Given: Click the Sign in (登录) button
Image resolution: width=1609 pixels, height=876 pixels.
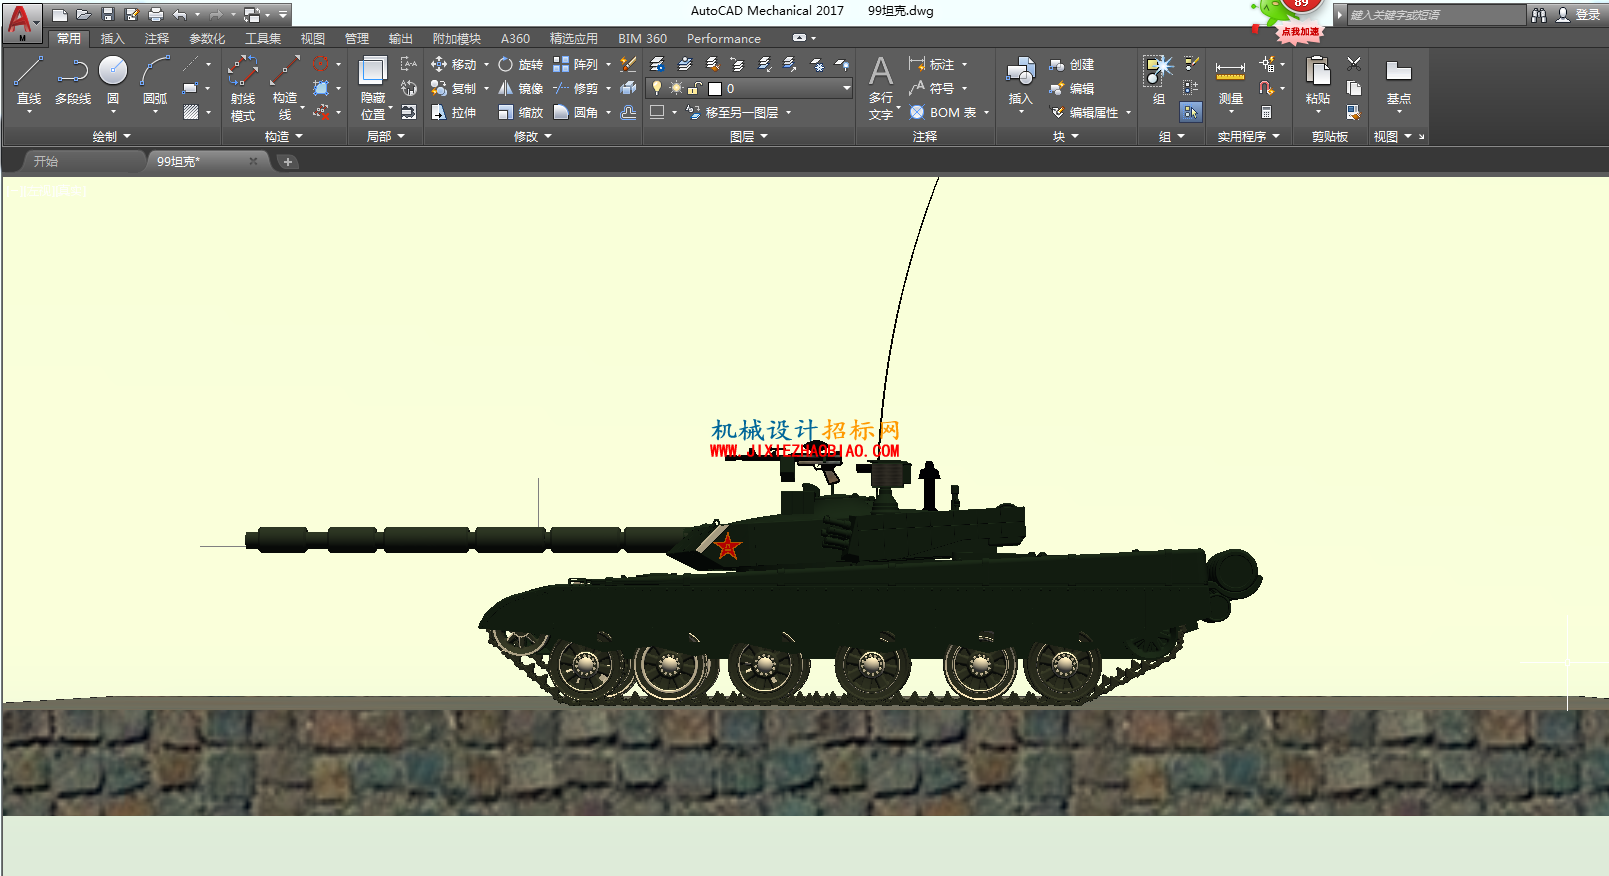Looking at the screenshot, I should coord(1578,14).
